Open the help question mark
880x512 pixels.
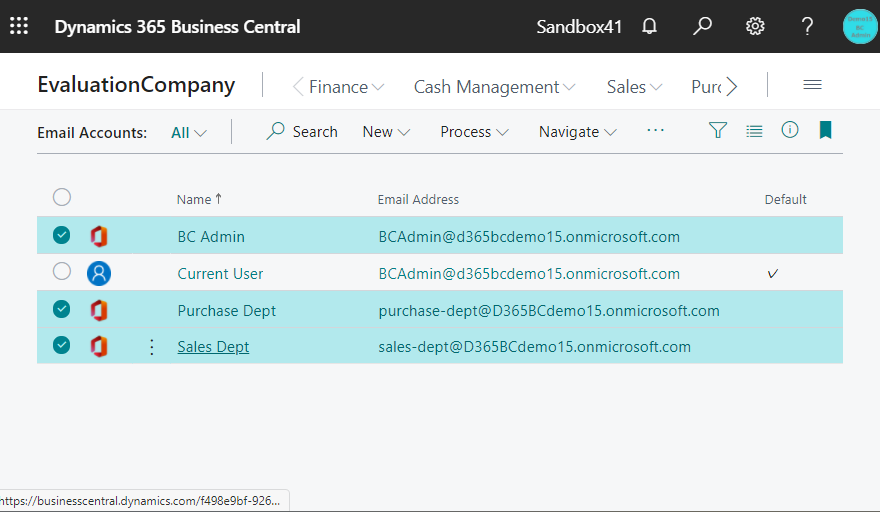click(x=807, y=26)
